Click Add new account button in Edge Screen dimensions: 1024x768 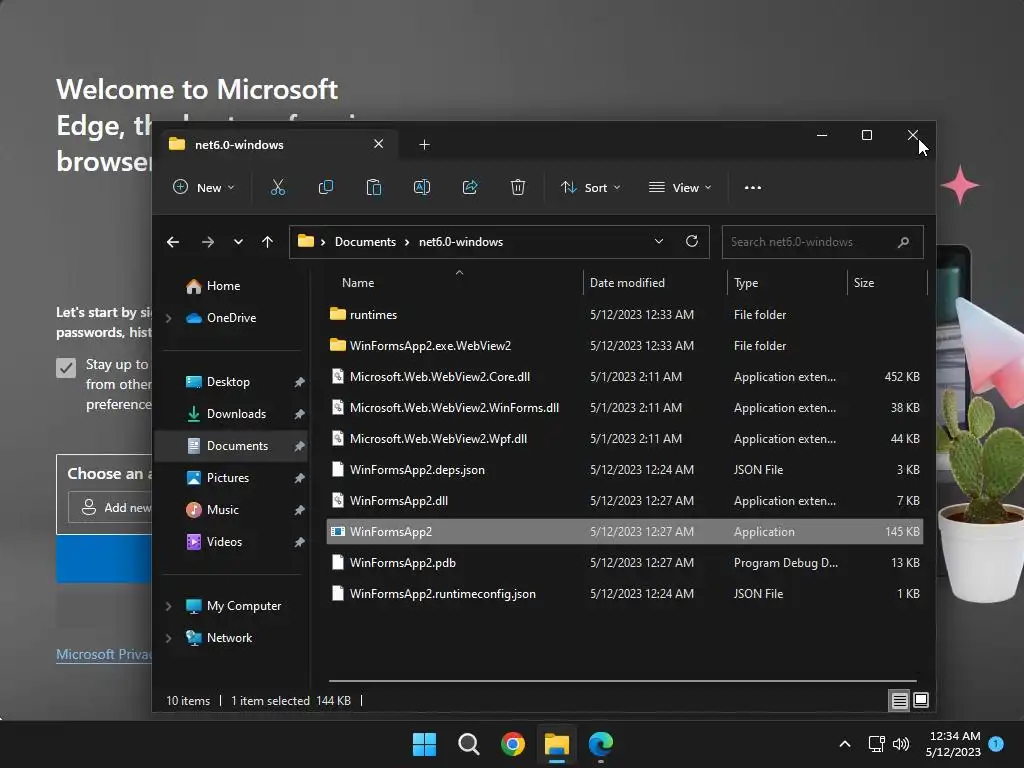[x=111, y=507]
